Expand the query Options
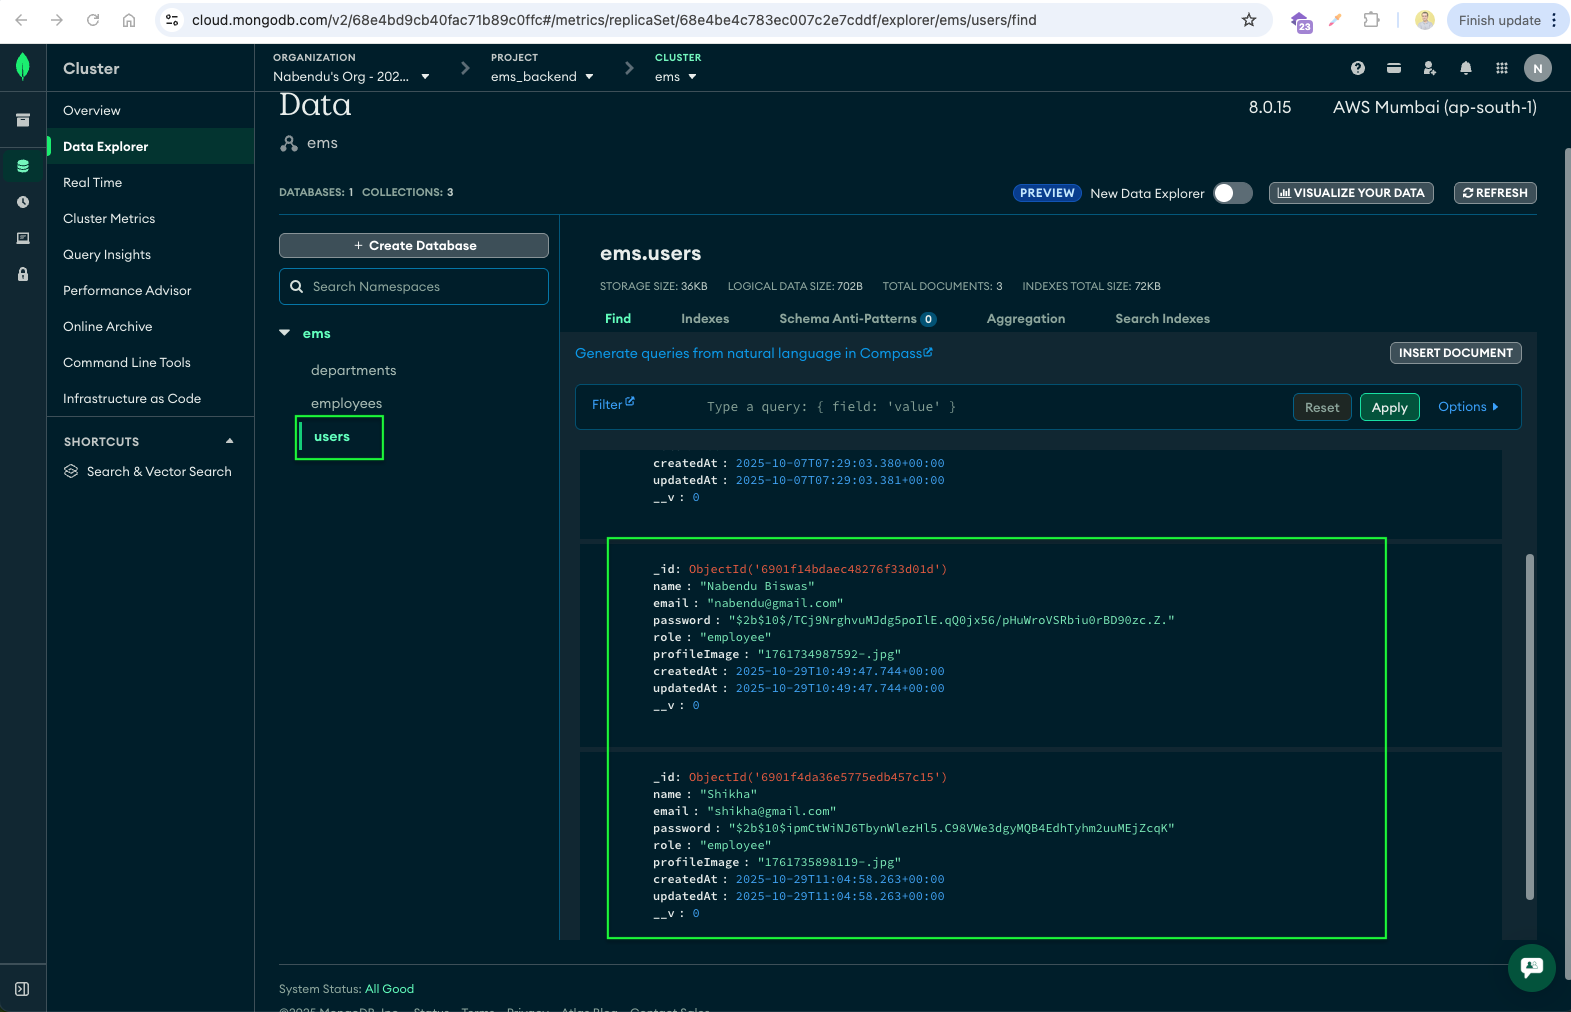 (x=1468, y=407)
